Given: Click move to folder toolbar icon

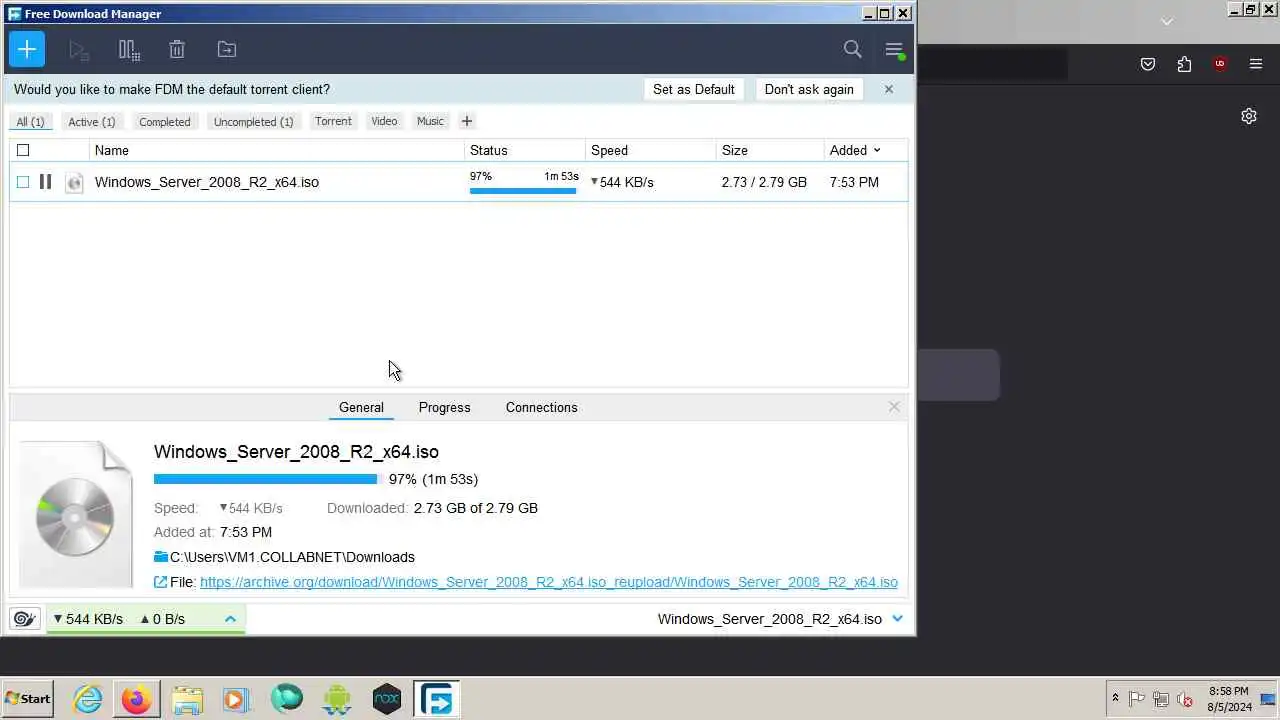Looking at the screenshot, I should (x=227, y=49).
